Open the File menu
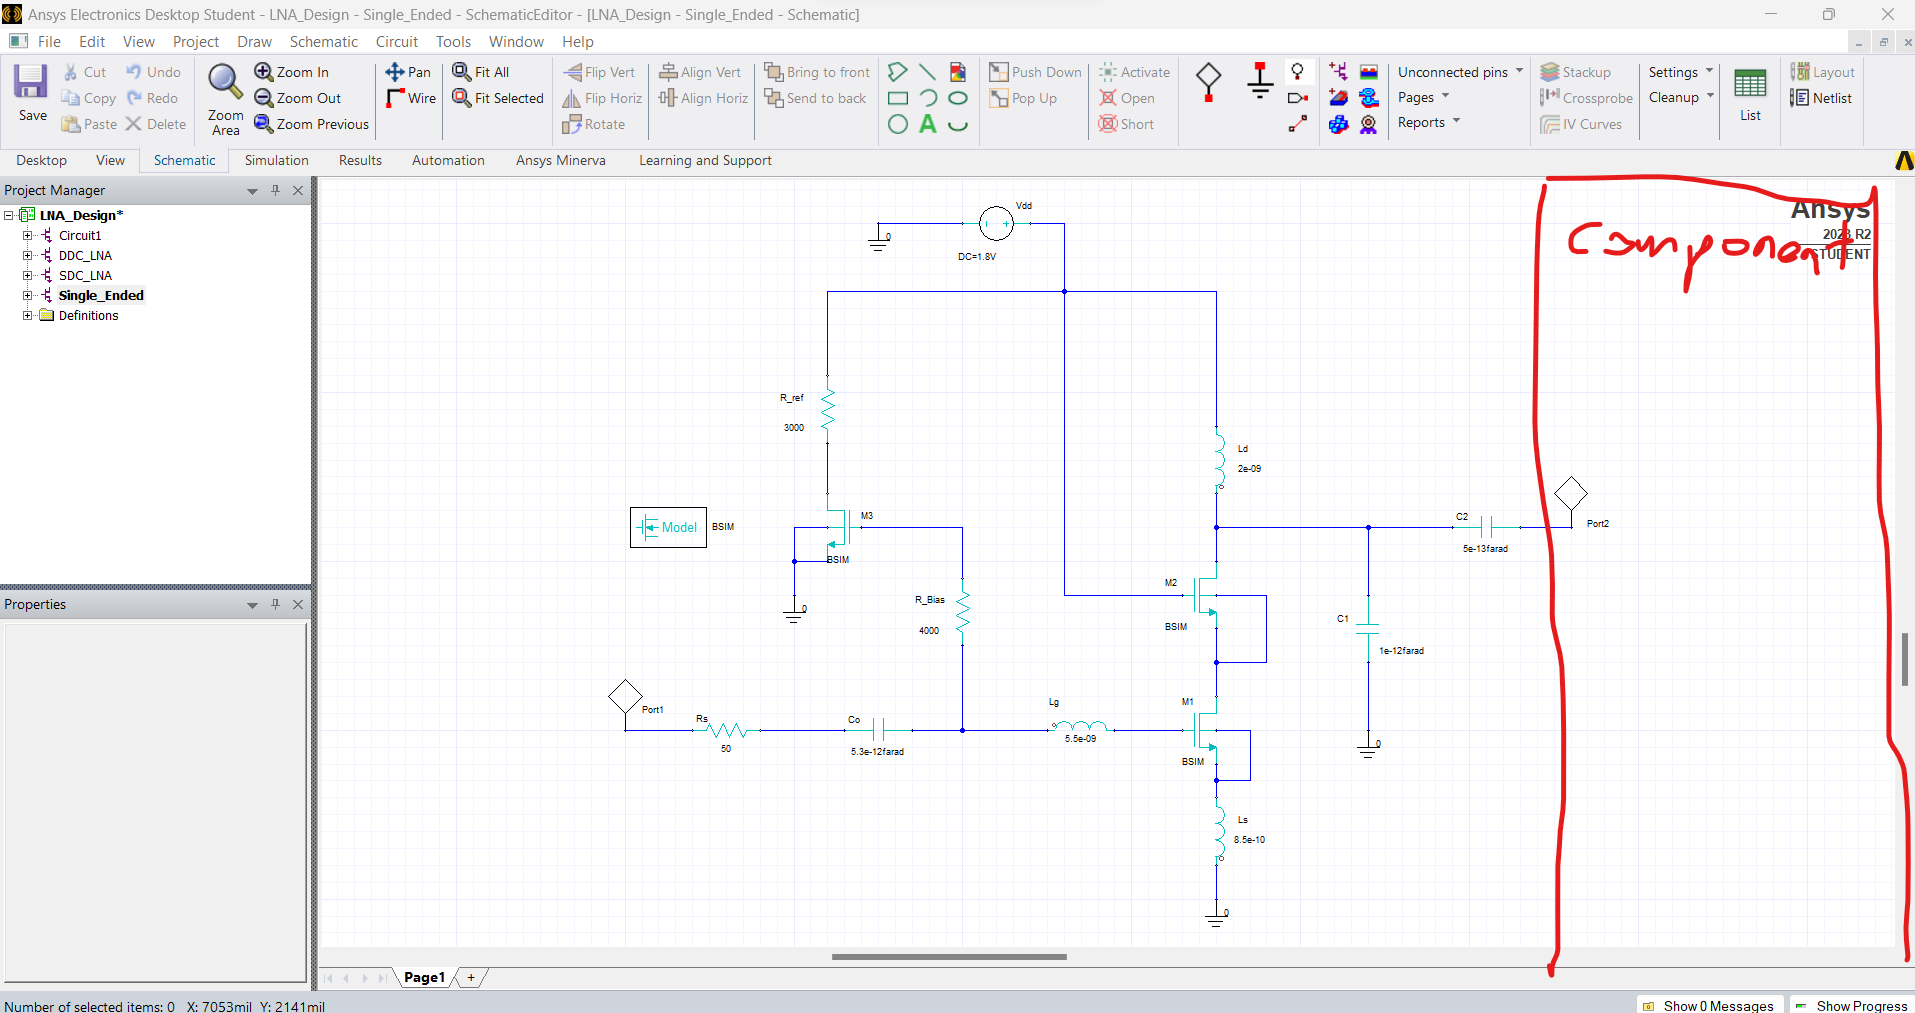 point(49,42)
